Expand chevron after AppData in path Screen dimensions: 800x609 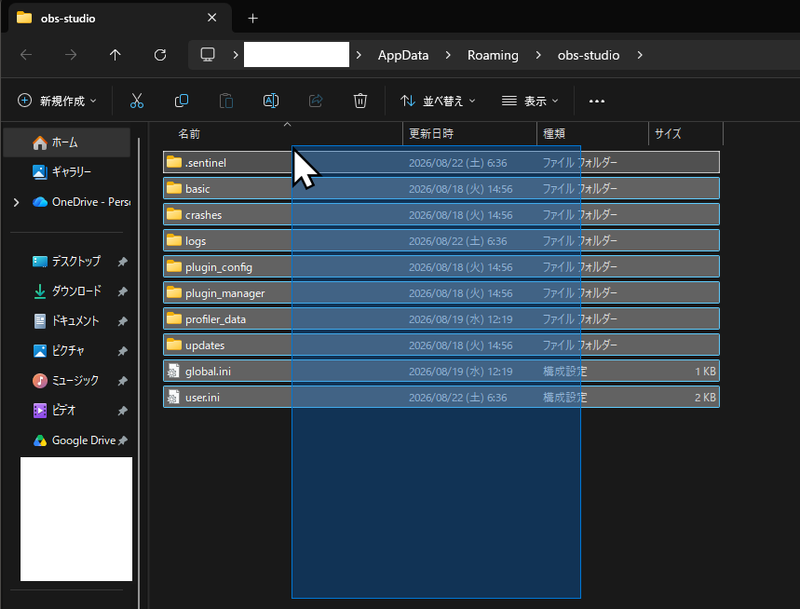pyautogui.click(x=448, y=55)
